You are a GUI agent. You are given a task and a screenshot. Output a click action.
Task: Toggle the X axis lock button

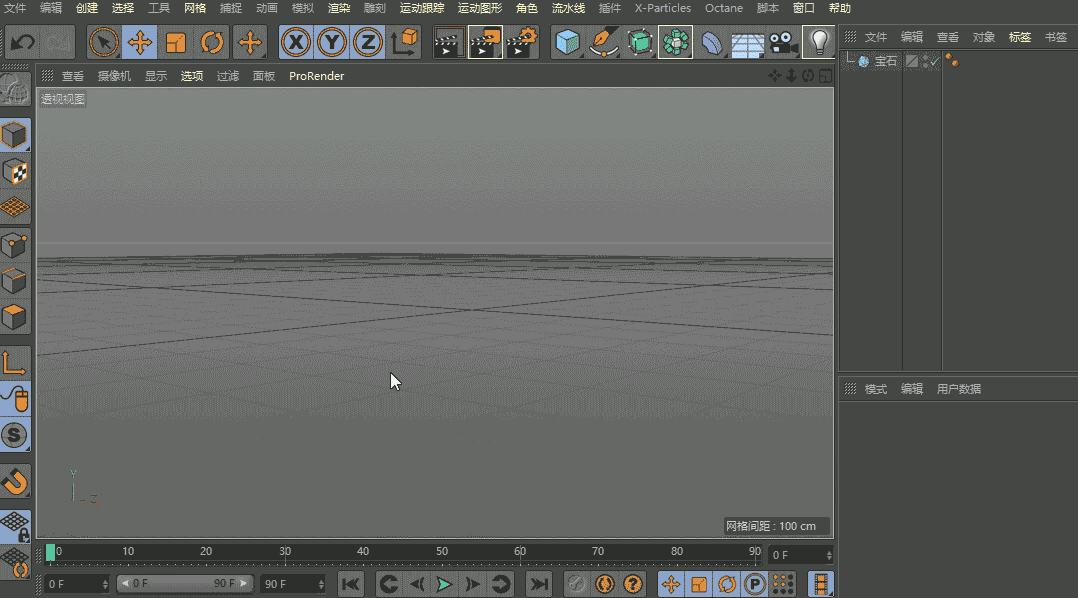[296, 42]
